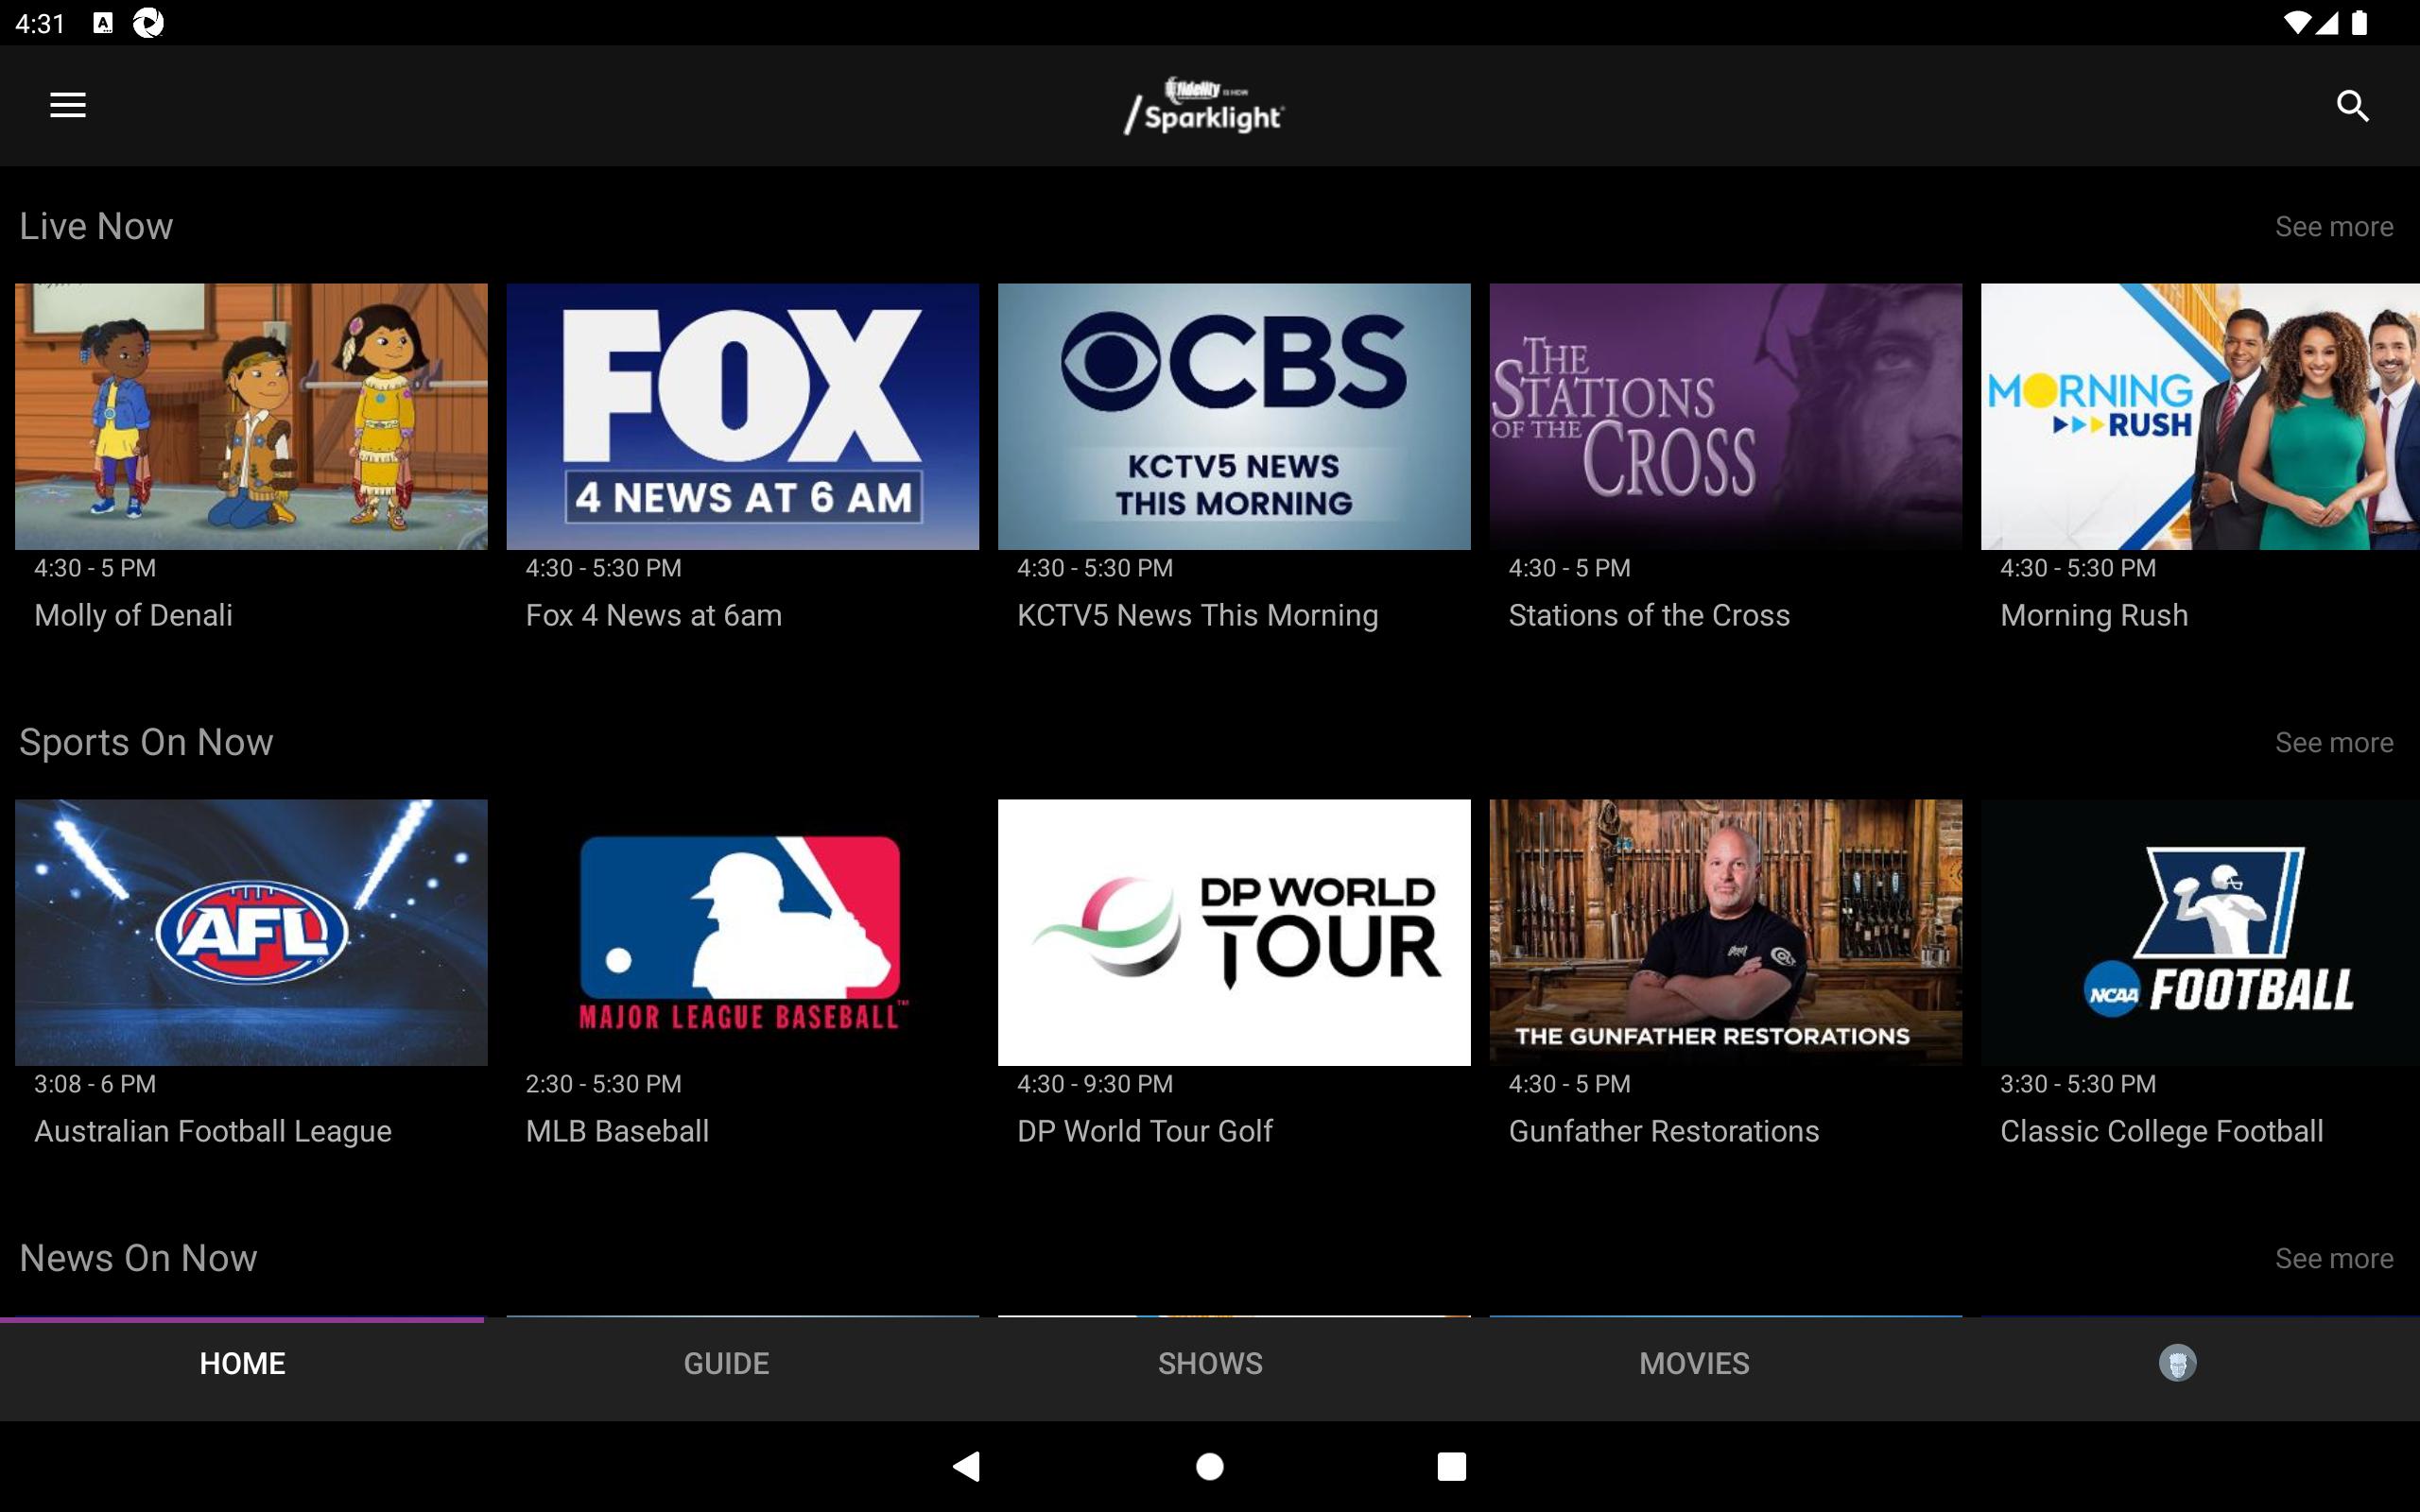Screen dimensions: 2420x1512
Task: Tap the Android back button
Action: click(x=967, y=1466)
